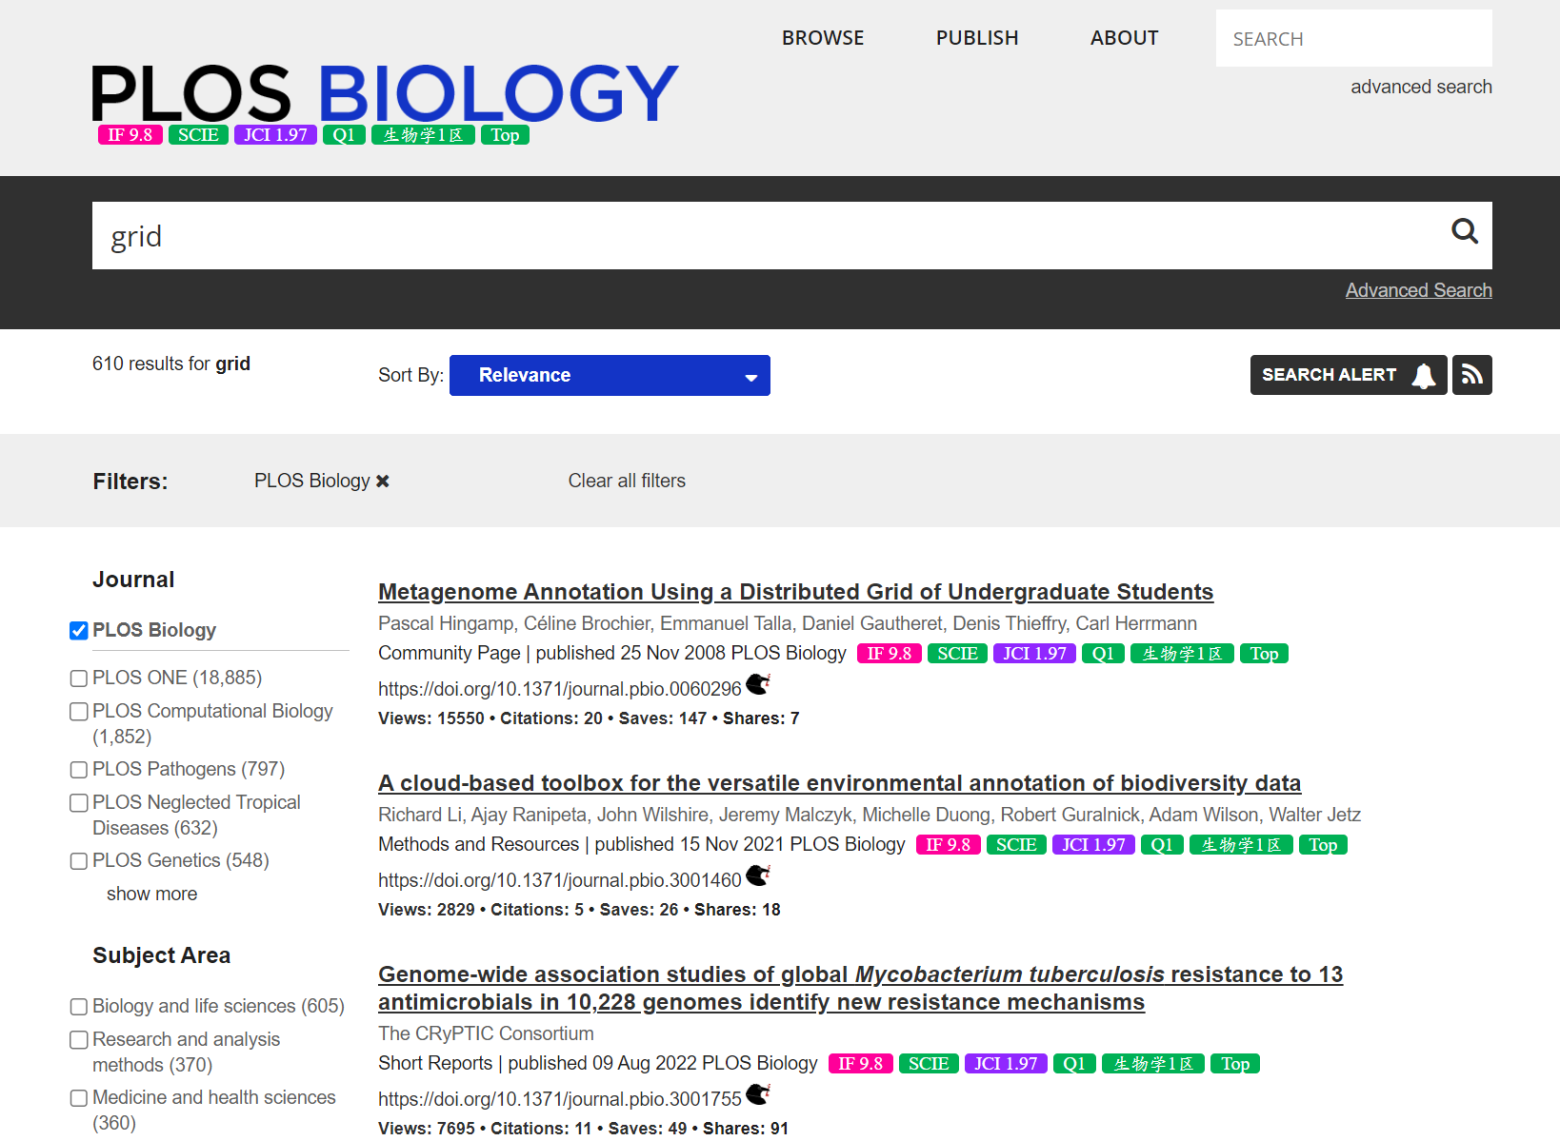Enable the PLOS ONE journal checkbox
1560x1141 pixels.
point(78,678)
